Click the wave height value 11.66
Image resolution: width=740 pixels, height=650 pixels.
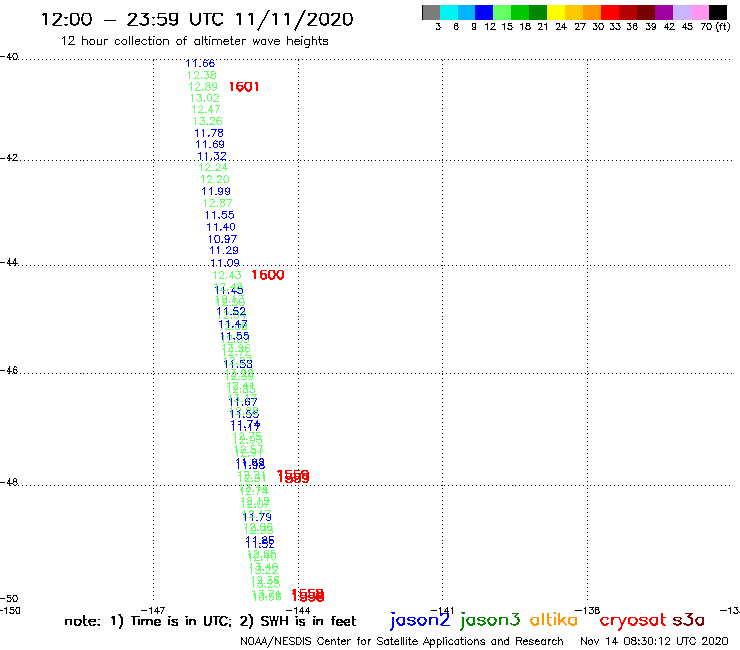[x=200, y=63]
